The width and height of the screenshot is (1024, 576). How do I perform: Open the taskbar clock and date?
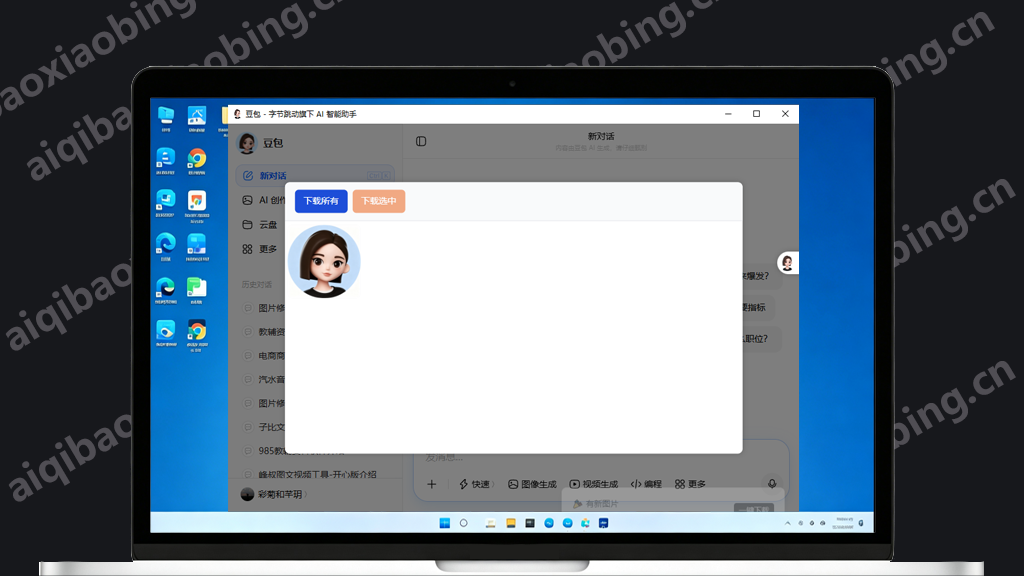point(843,523)
